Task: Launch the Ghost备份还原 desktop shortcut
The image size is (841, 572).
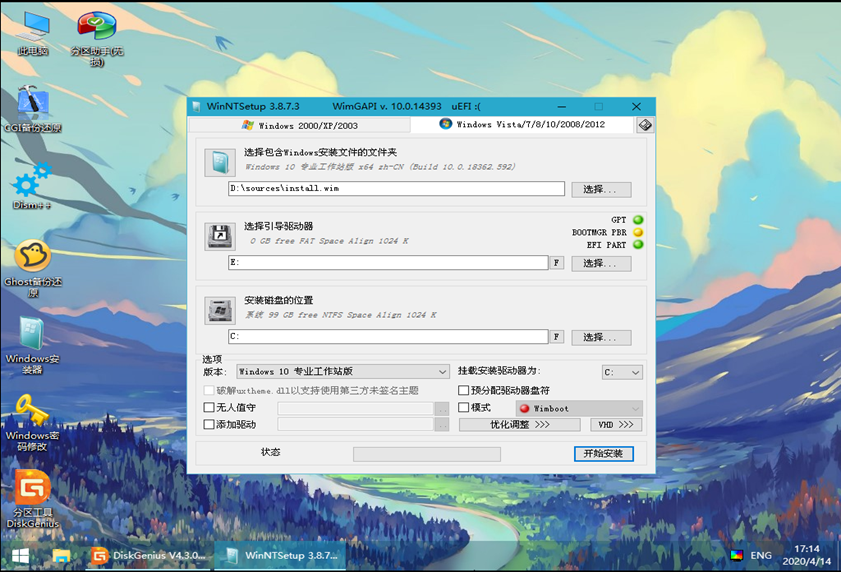Action: click(x=33, y=269)
